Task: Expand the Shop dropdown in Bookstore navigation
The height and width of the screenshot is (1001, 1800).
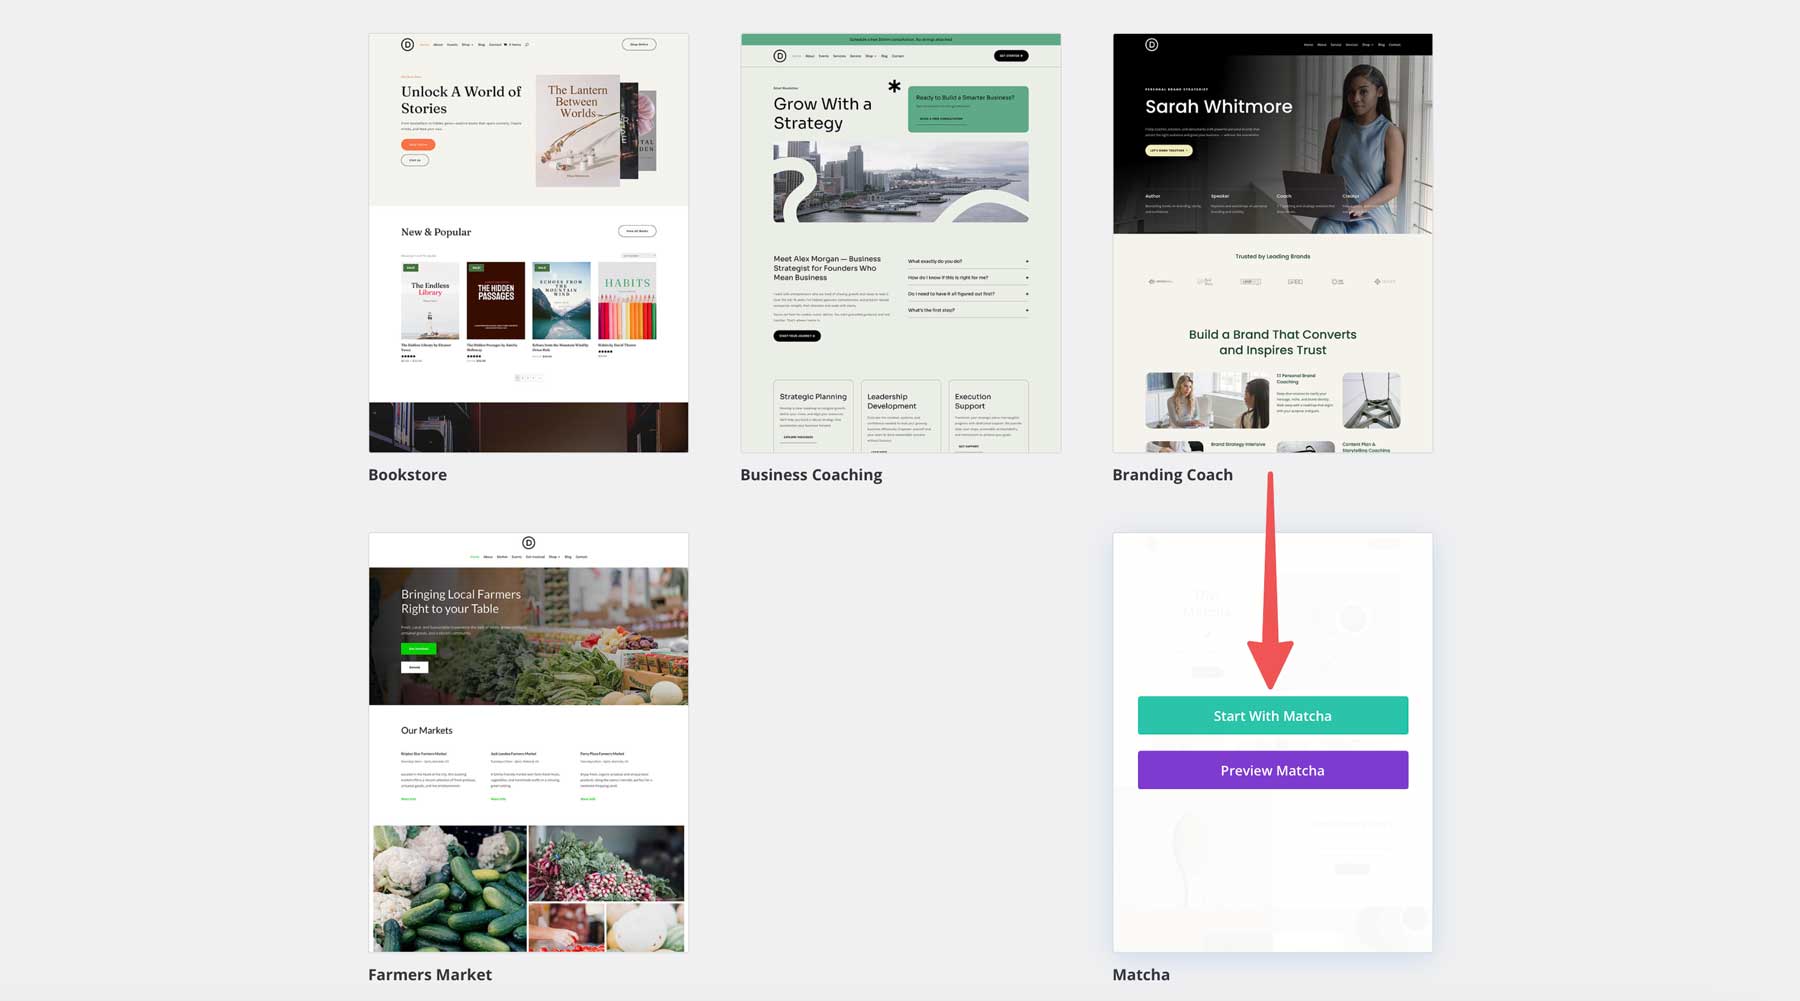Action: tap(467, 44)
